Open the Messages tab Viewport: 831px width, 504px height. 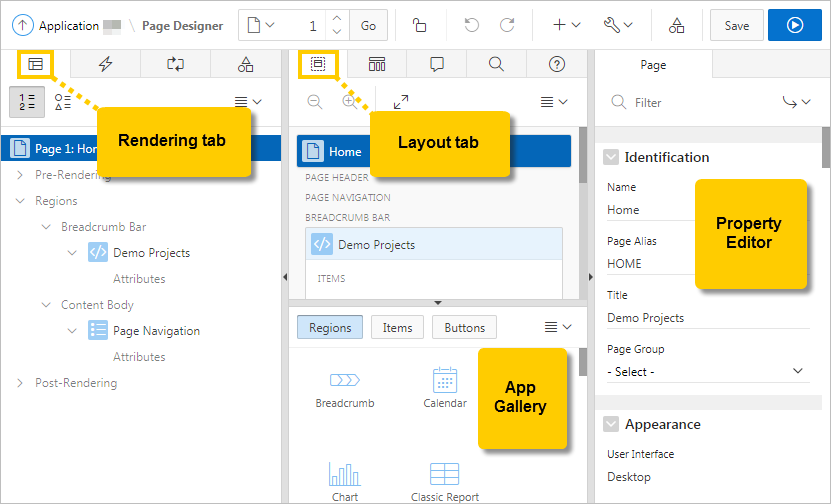(437, 65)
